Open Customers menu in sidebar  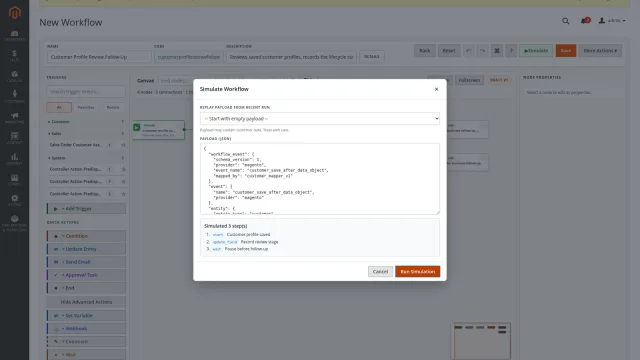pyautogui.click(x=14, y=97)
